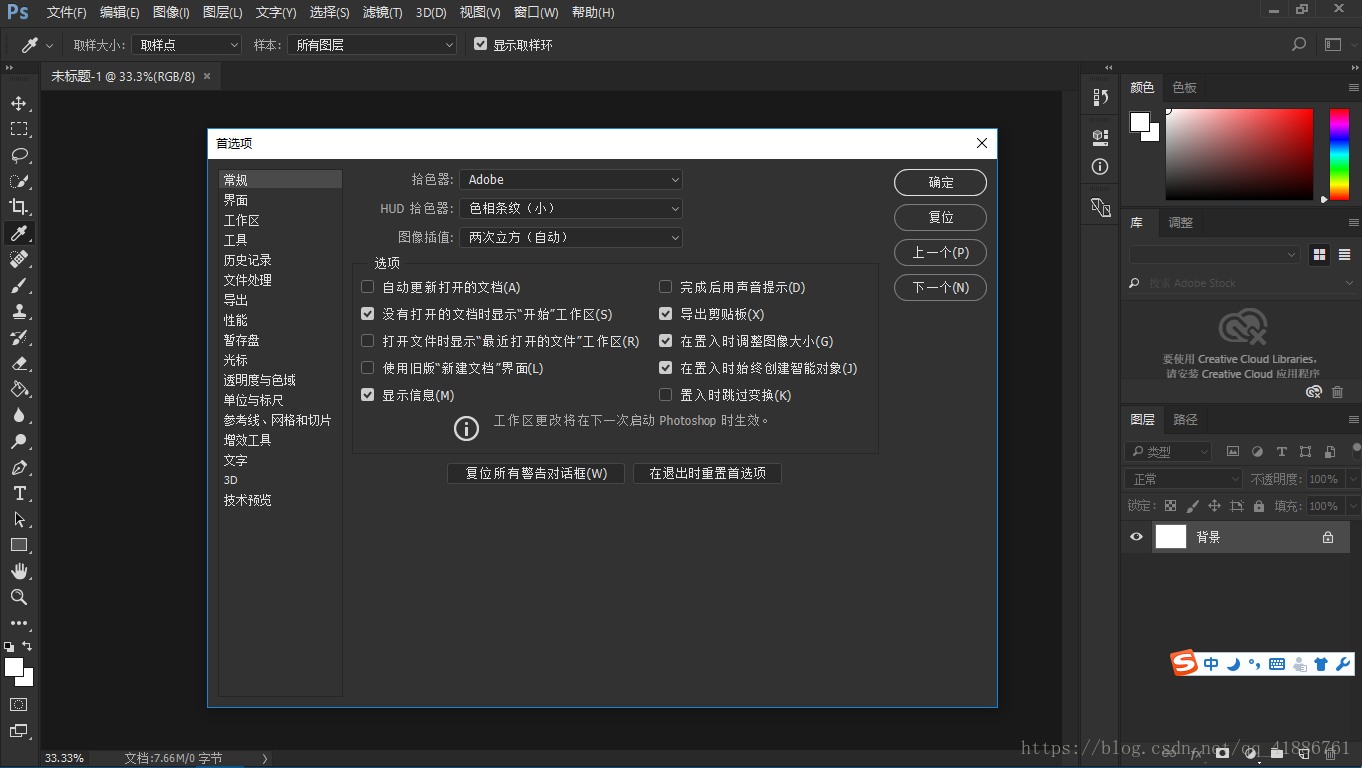Open the layer 类型 filter dropdown
Image resolution: width=1362 pixels, height=768 pixels.
[1168, 452]
